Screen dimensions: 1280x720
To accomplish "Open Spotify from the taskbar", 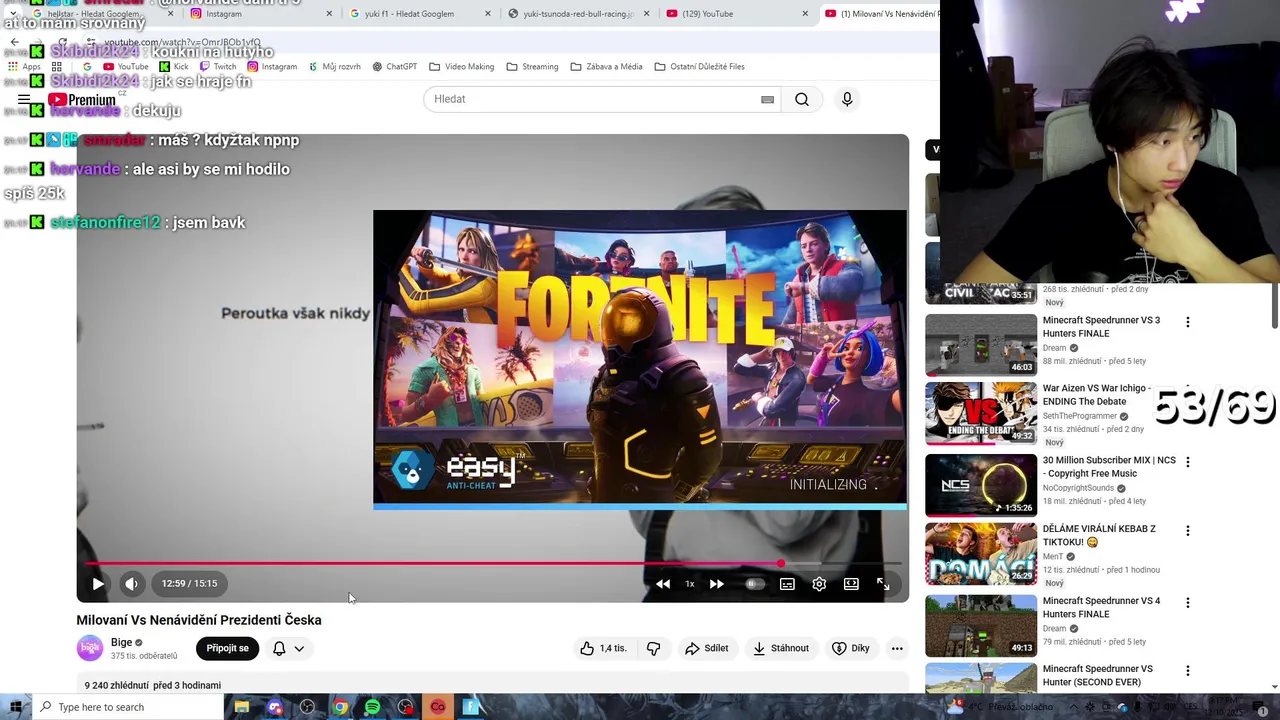I will [x=372, y=707].
